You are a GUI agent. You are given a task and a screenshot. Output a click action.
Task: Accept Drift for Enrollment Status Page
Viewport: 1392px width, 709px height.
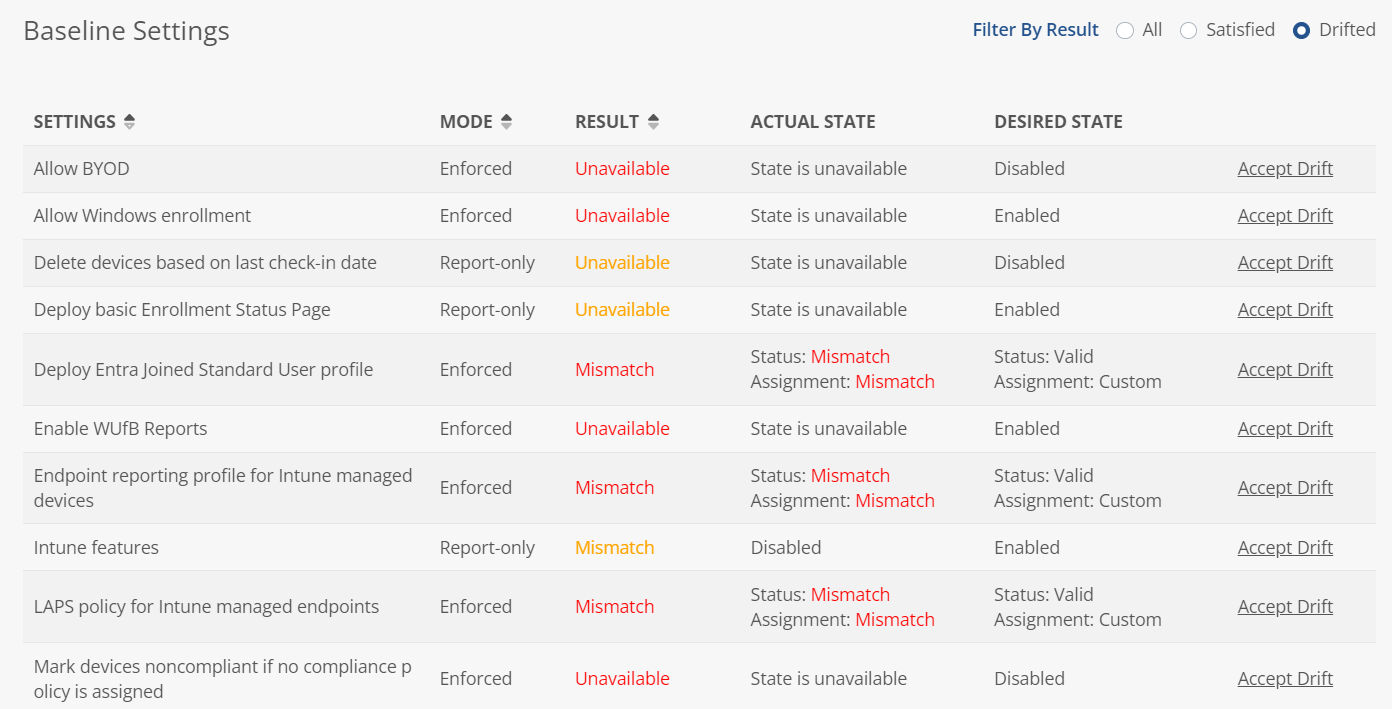(x=1285, y=310)
